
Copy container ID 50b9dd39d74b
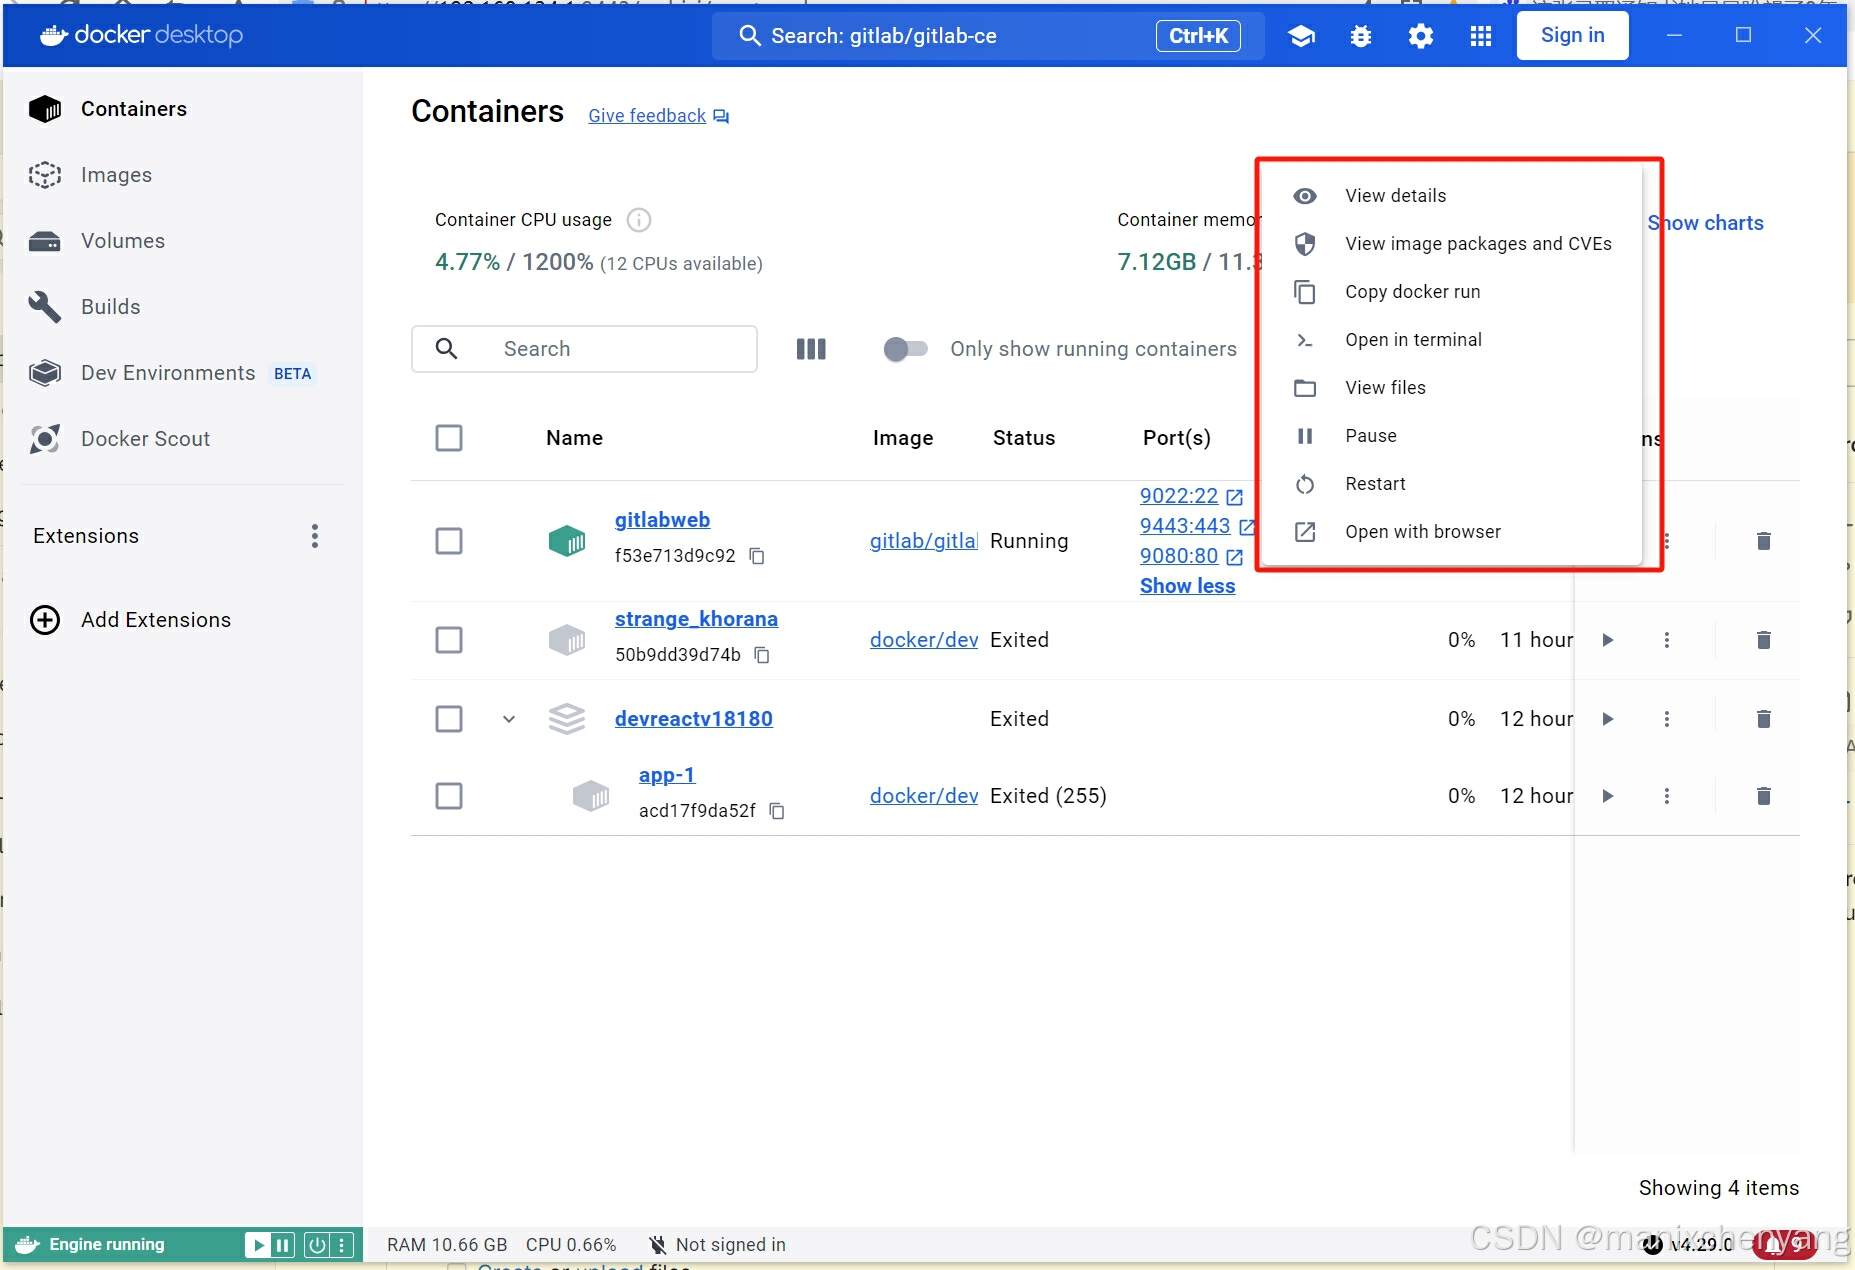(x=762, y=655)
